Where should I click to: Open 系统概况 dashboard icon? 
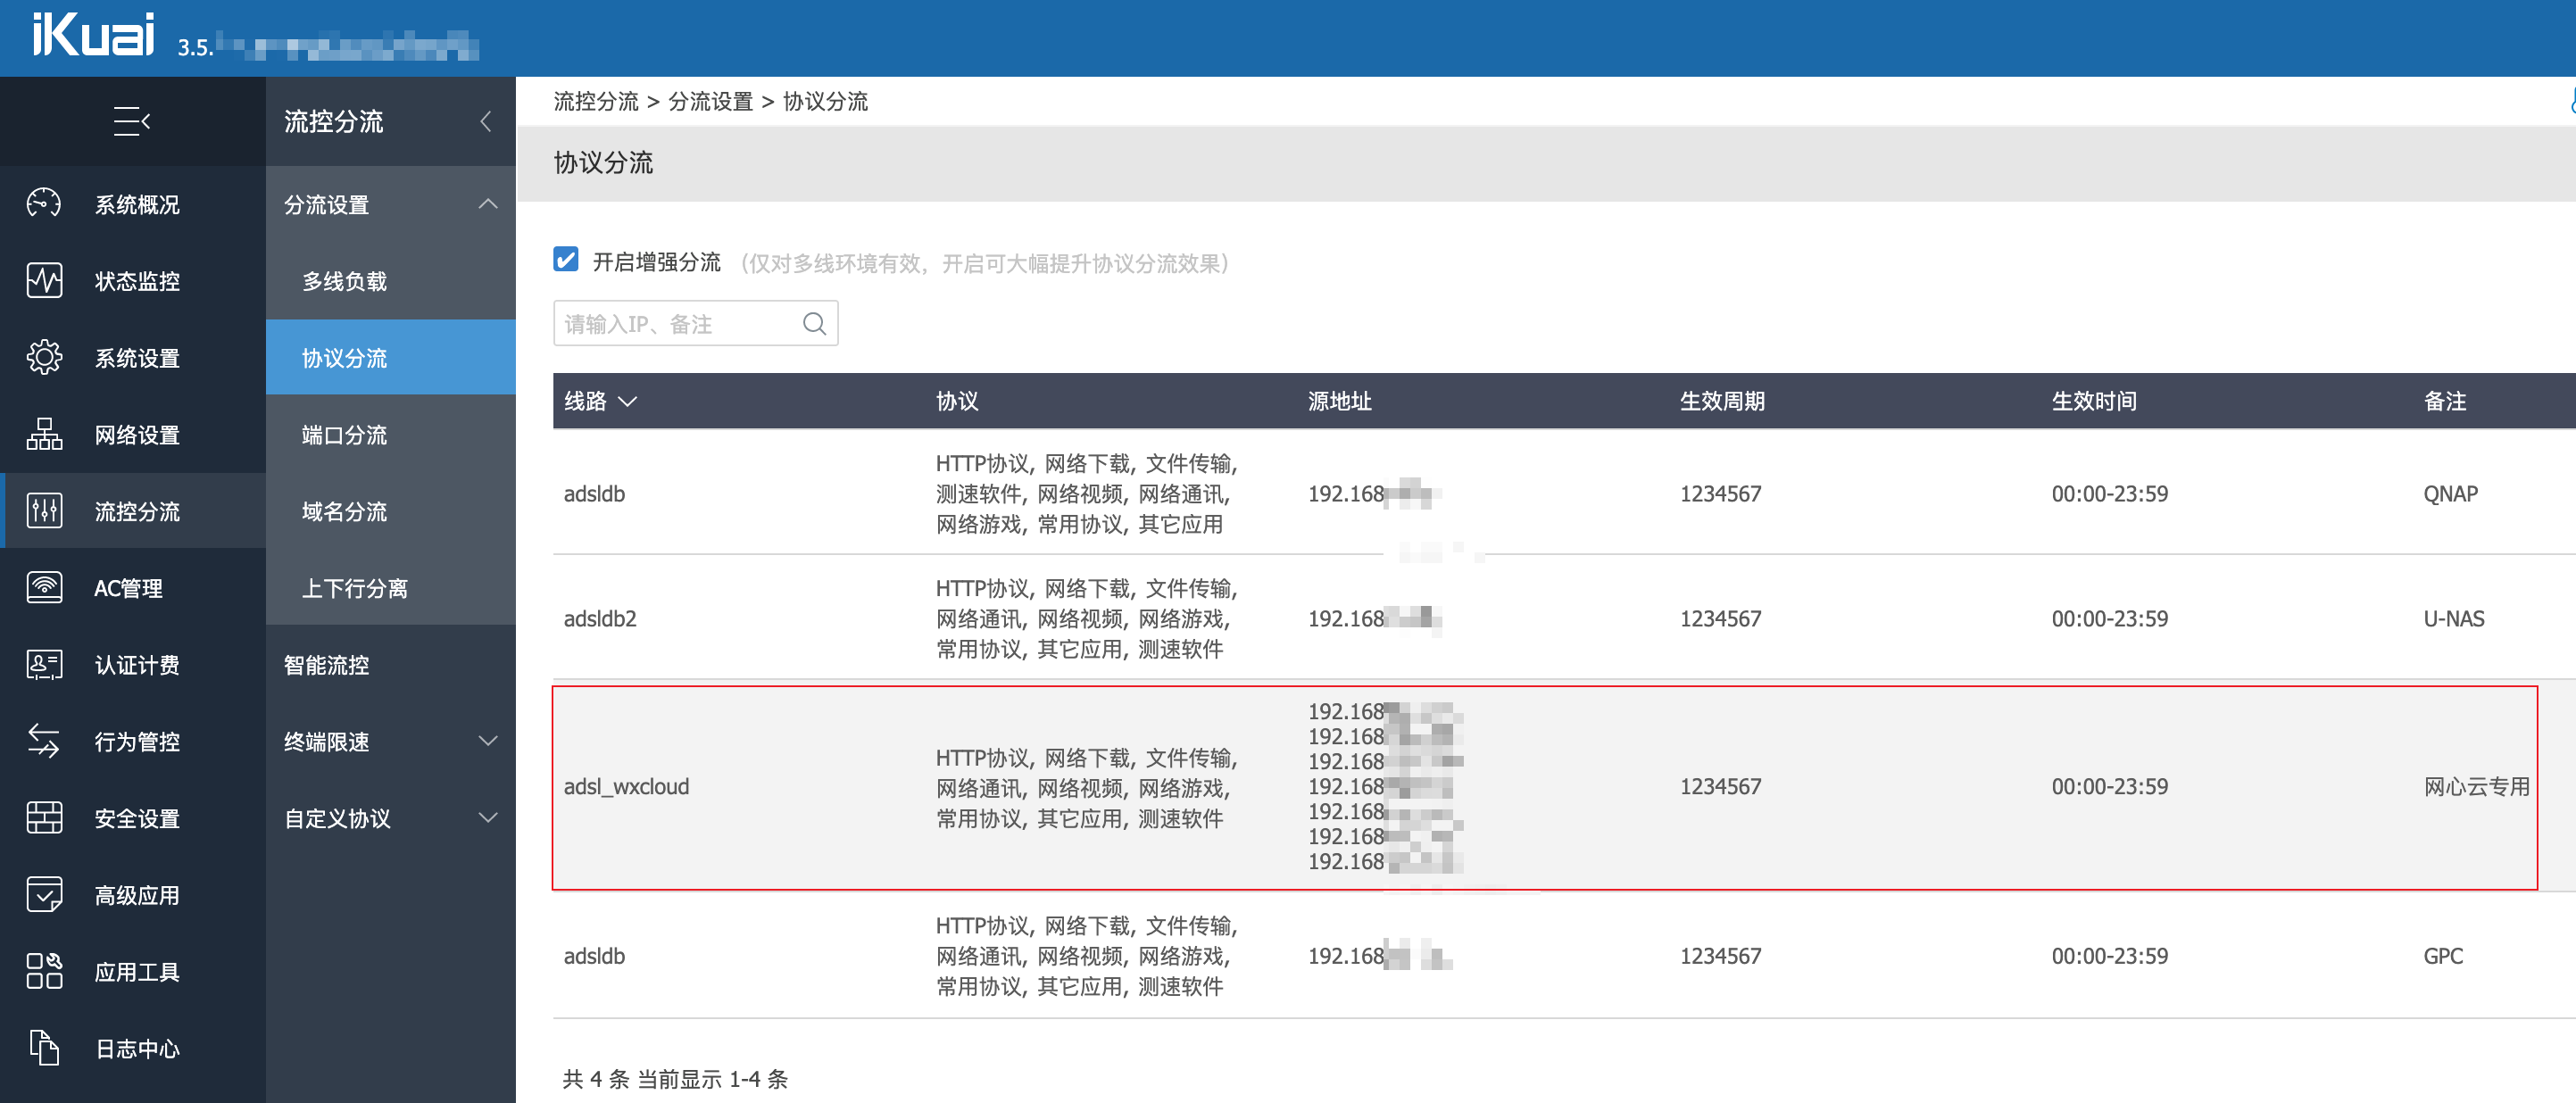click(44, 203)
